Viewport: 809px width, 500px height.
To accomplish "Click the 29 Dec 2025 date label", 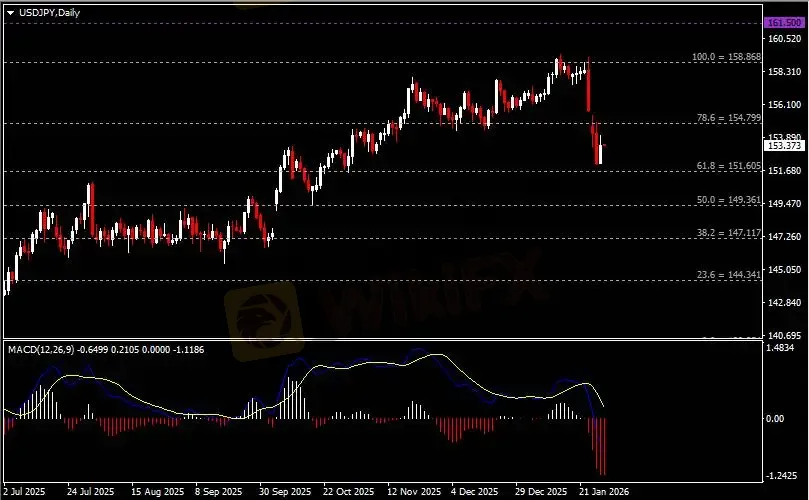I will point(541,491).
